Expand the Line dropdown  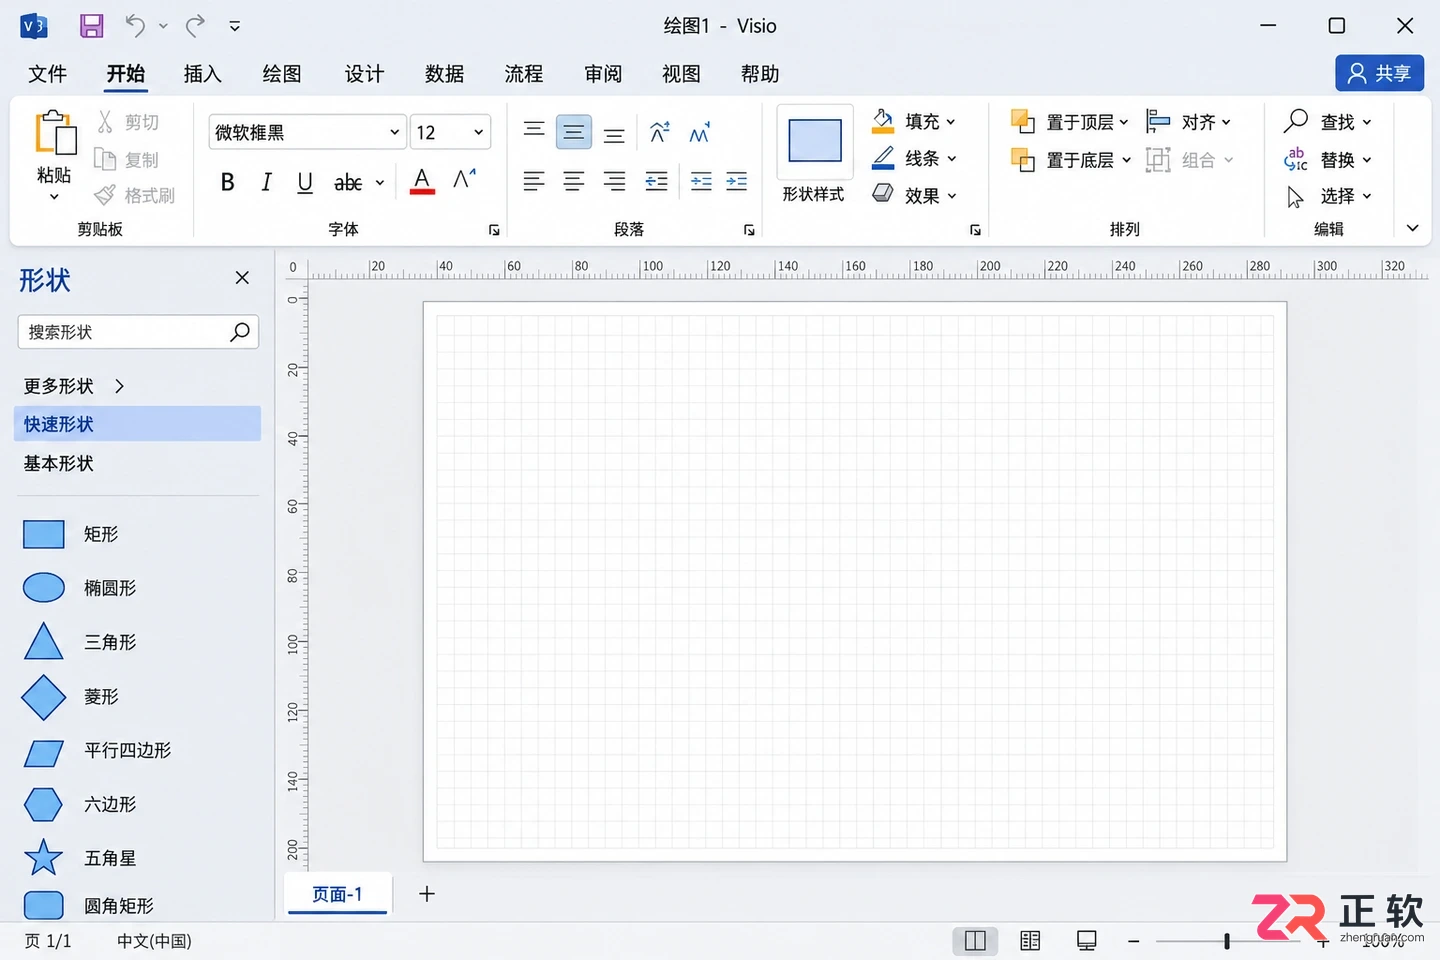point(951,159)
